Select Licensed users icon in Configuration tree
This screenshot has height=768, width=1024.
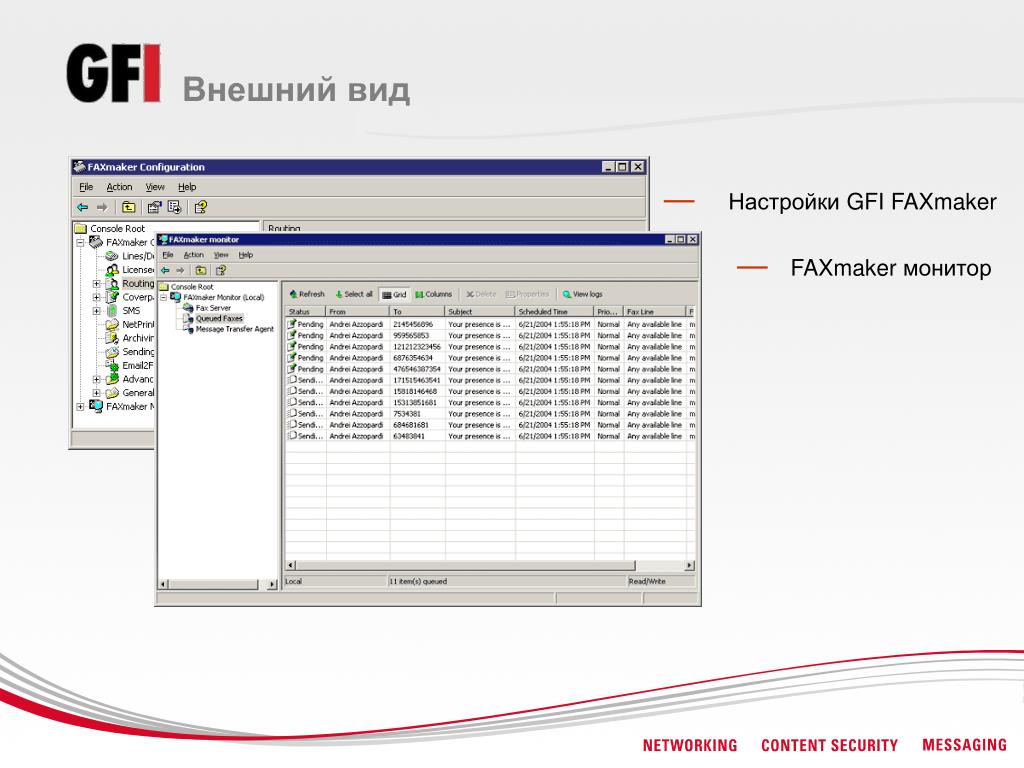tap(112, 270)
